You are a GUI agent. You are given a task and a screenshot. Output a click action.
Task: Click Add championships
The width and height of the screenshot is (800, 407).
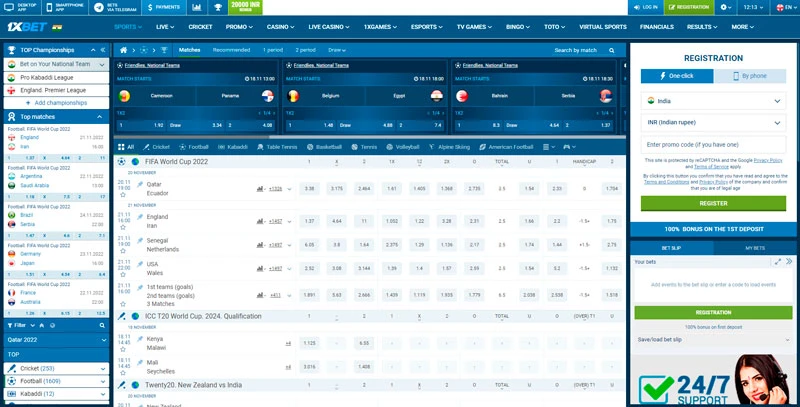(57, 103)
